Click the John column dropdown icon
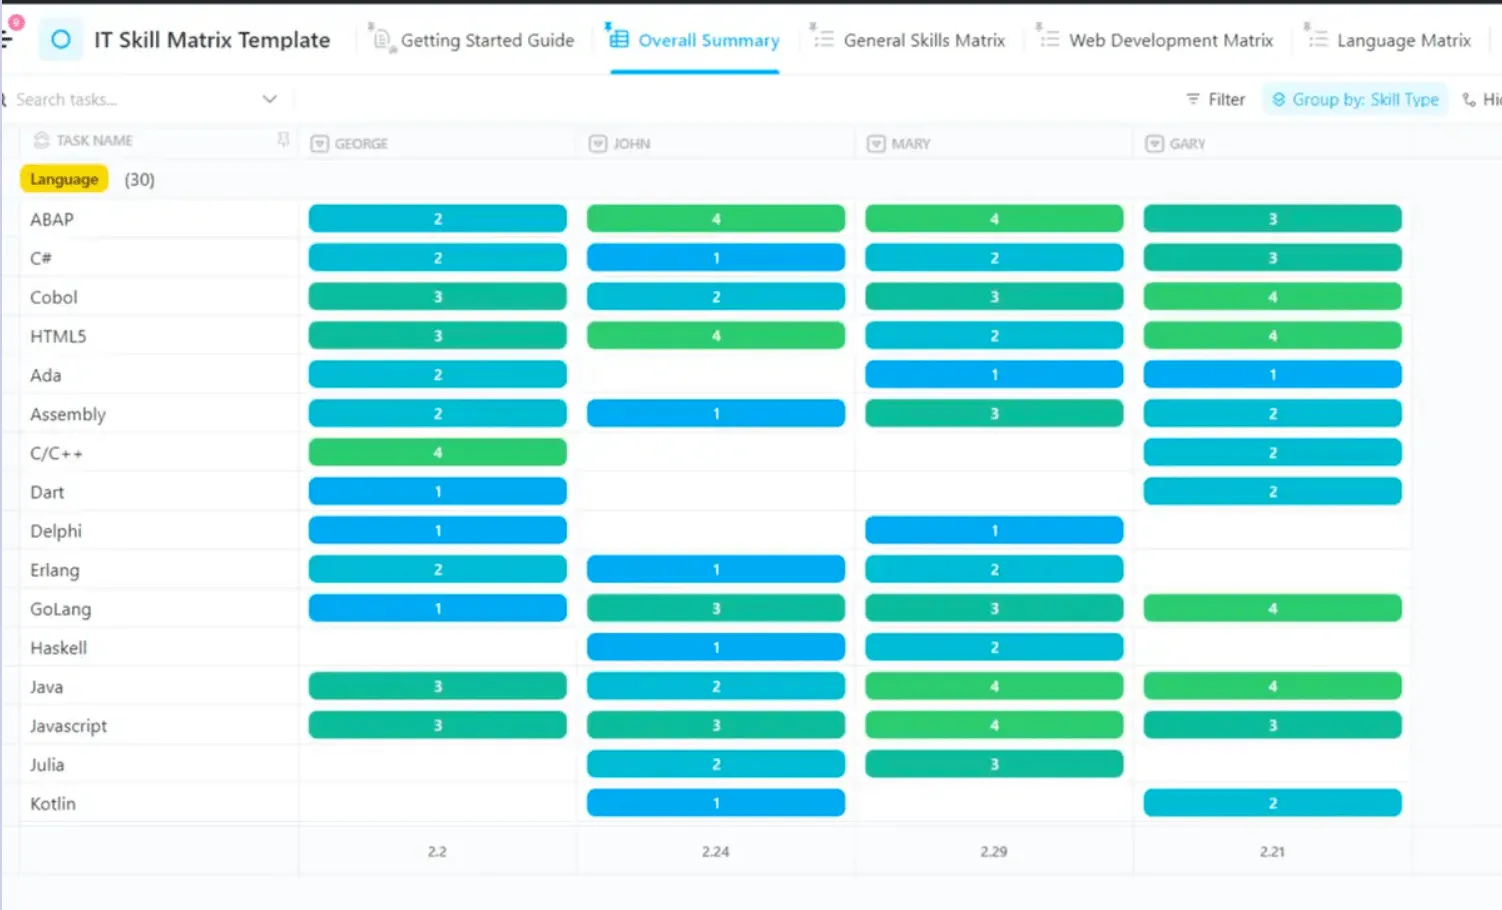This screenshot has height=910, width=1502. pos(598,144)
